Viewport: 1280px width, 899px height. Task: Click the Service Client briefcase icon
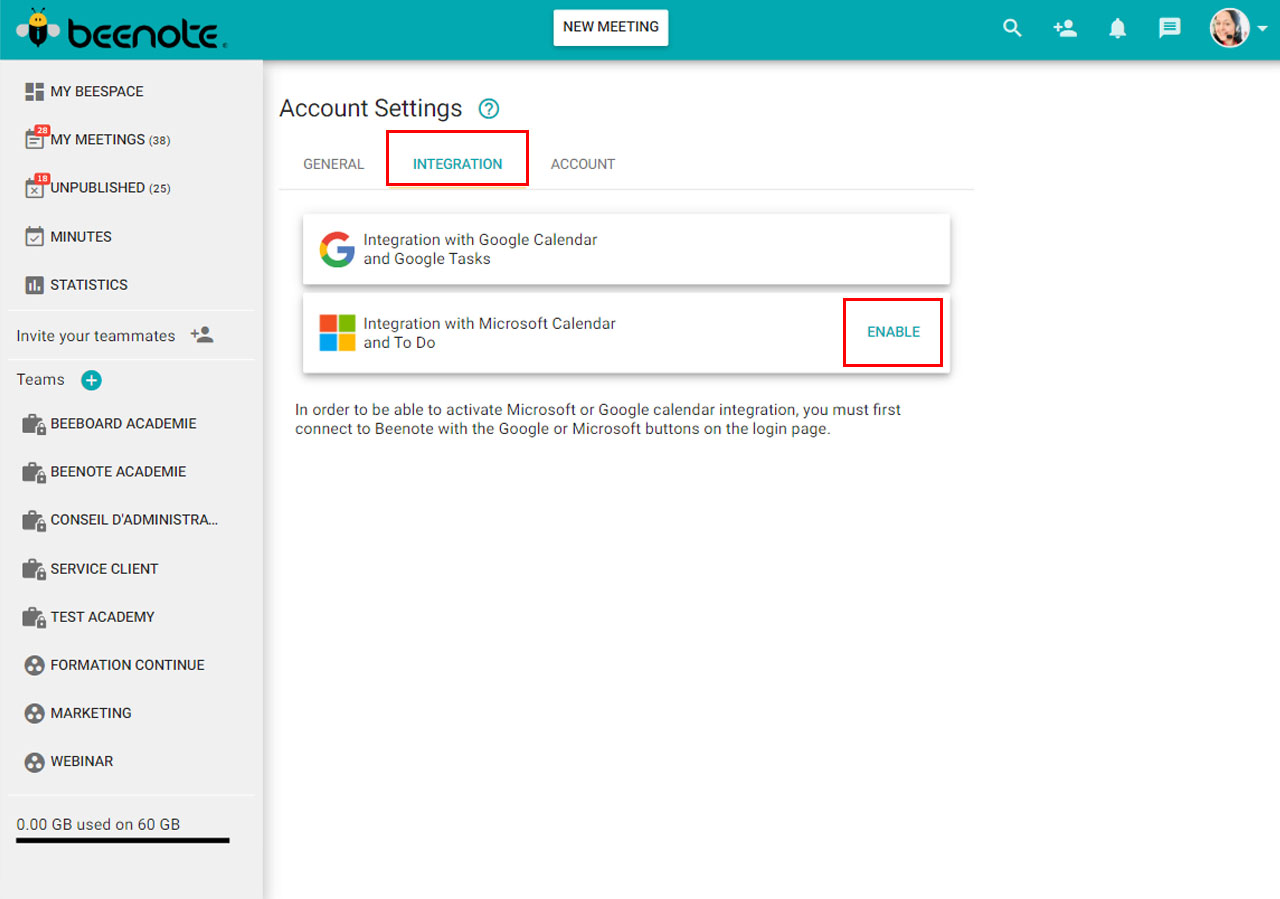pos(34,569)
